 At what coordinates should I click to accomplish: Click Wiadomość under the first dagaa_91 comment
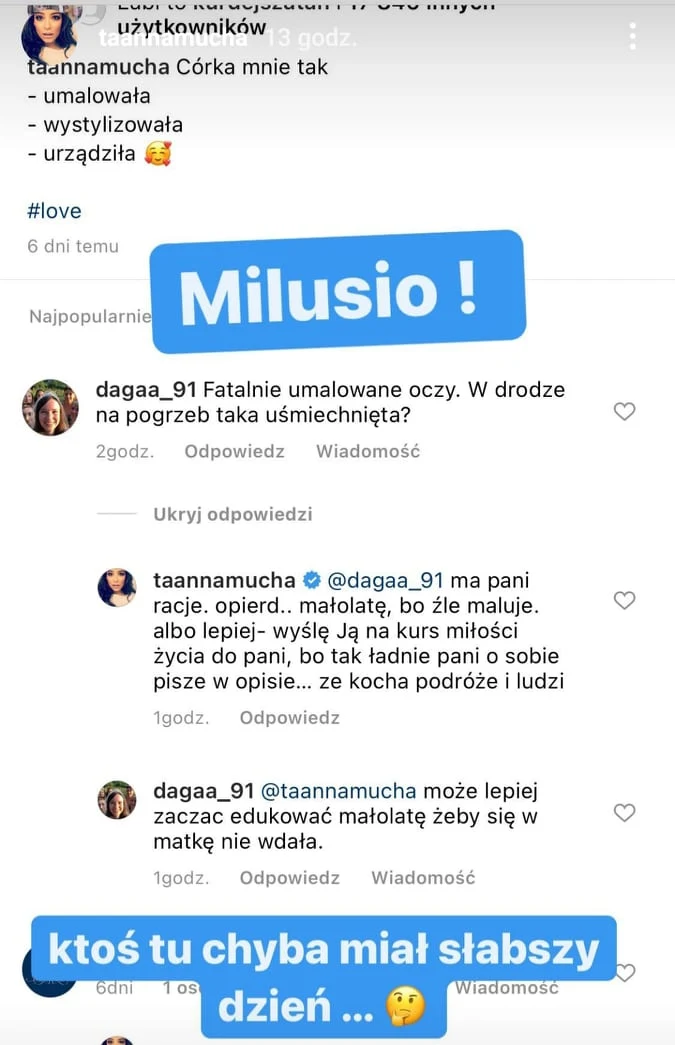pos(367,451)
